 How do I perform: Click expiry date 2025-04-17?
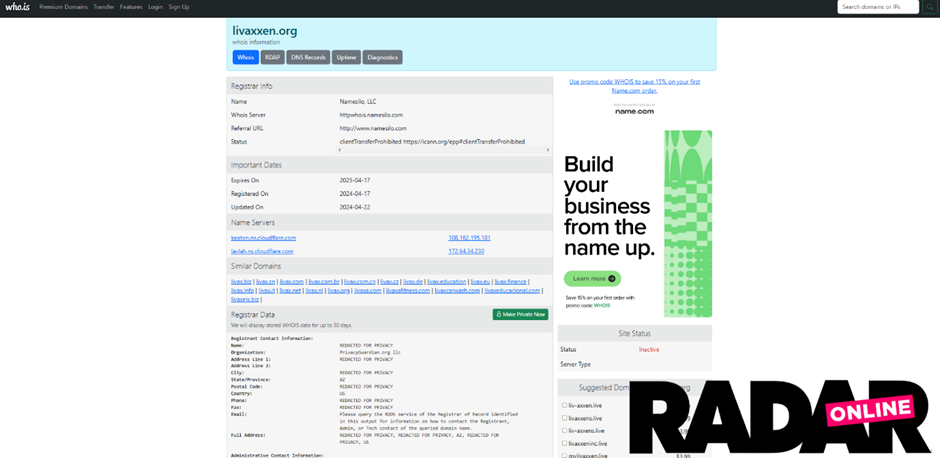click(x=355, y=180)
